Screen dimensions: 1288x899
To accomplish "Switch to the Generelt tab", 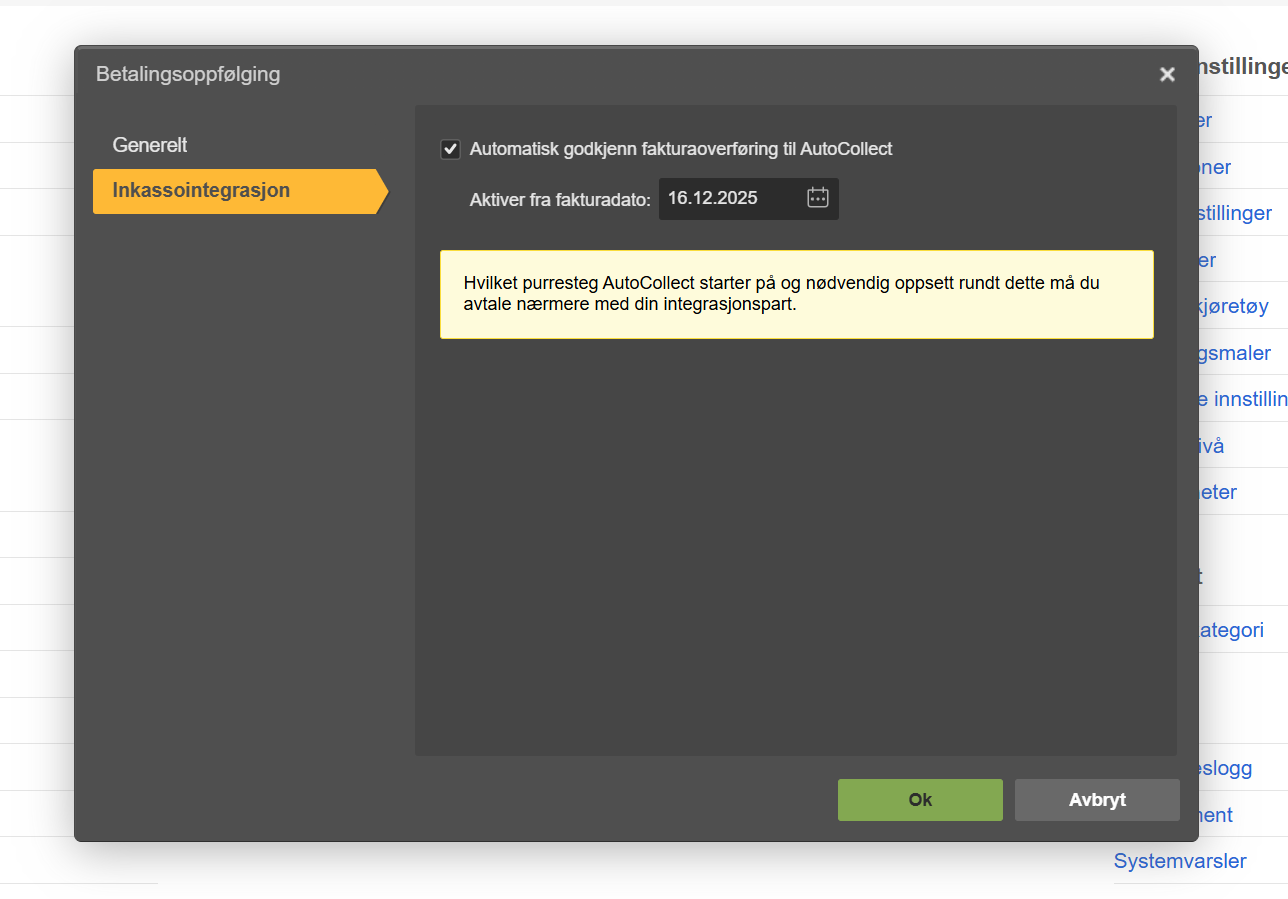I will pos(150,145).
